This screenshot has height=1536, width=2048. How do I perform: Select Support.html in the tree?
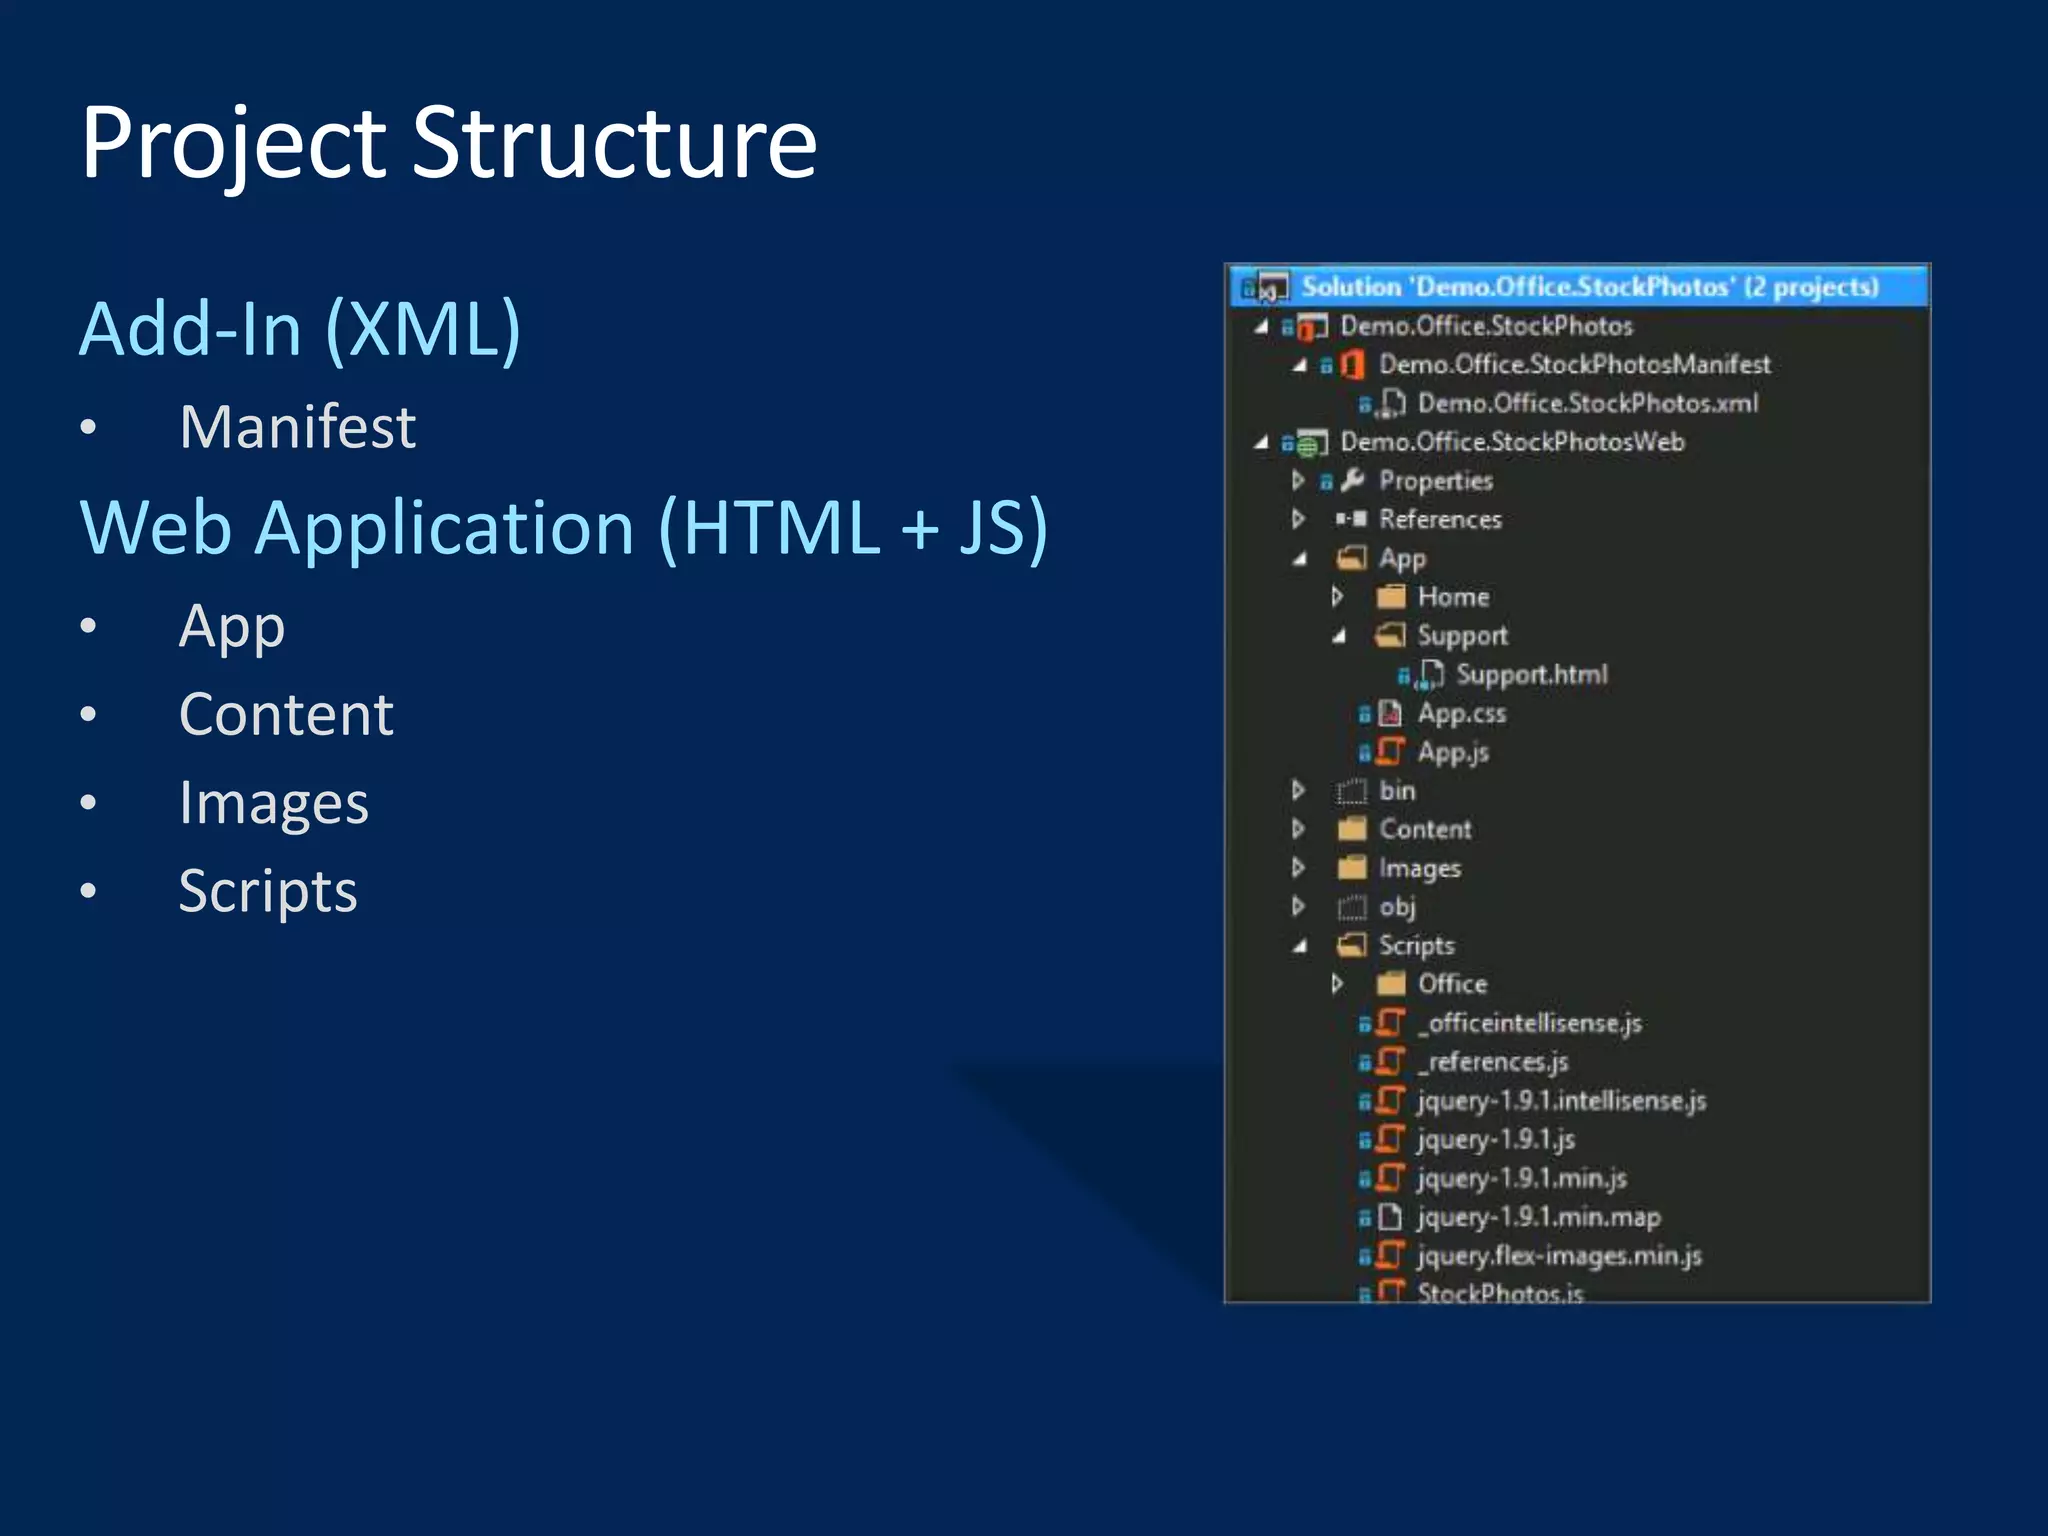[x=1531, y=675]
